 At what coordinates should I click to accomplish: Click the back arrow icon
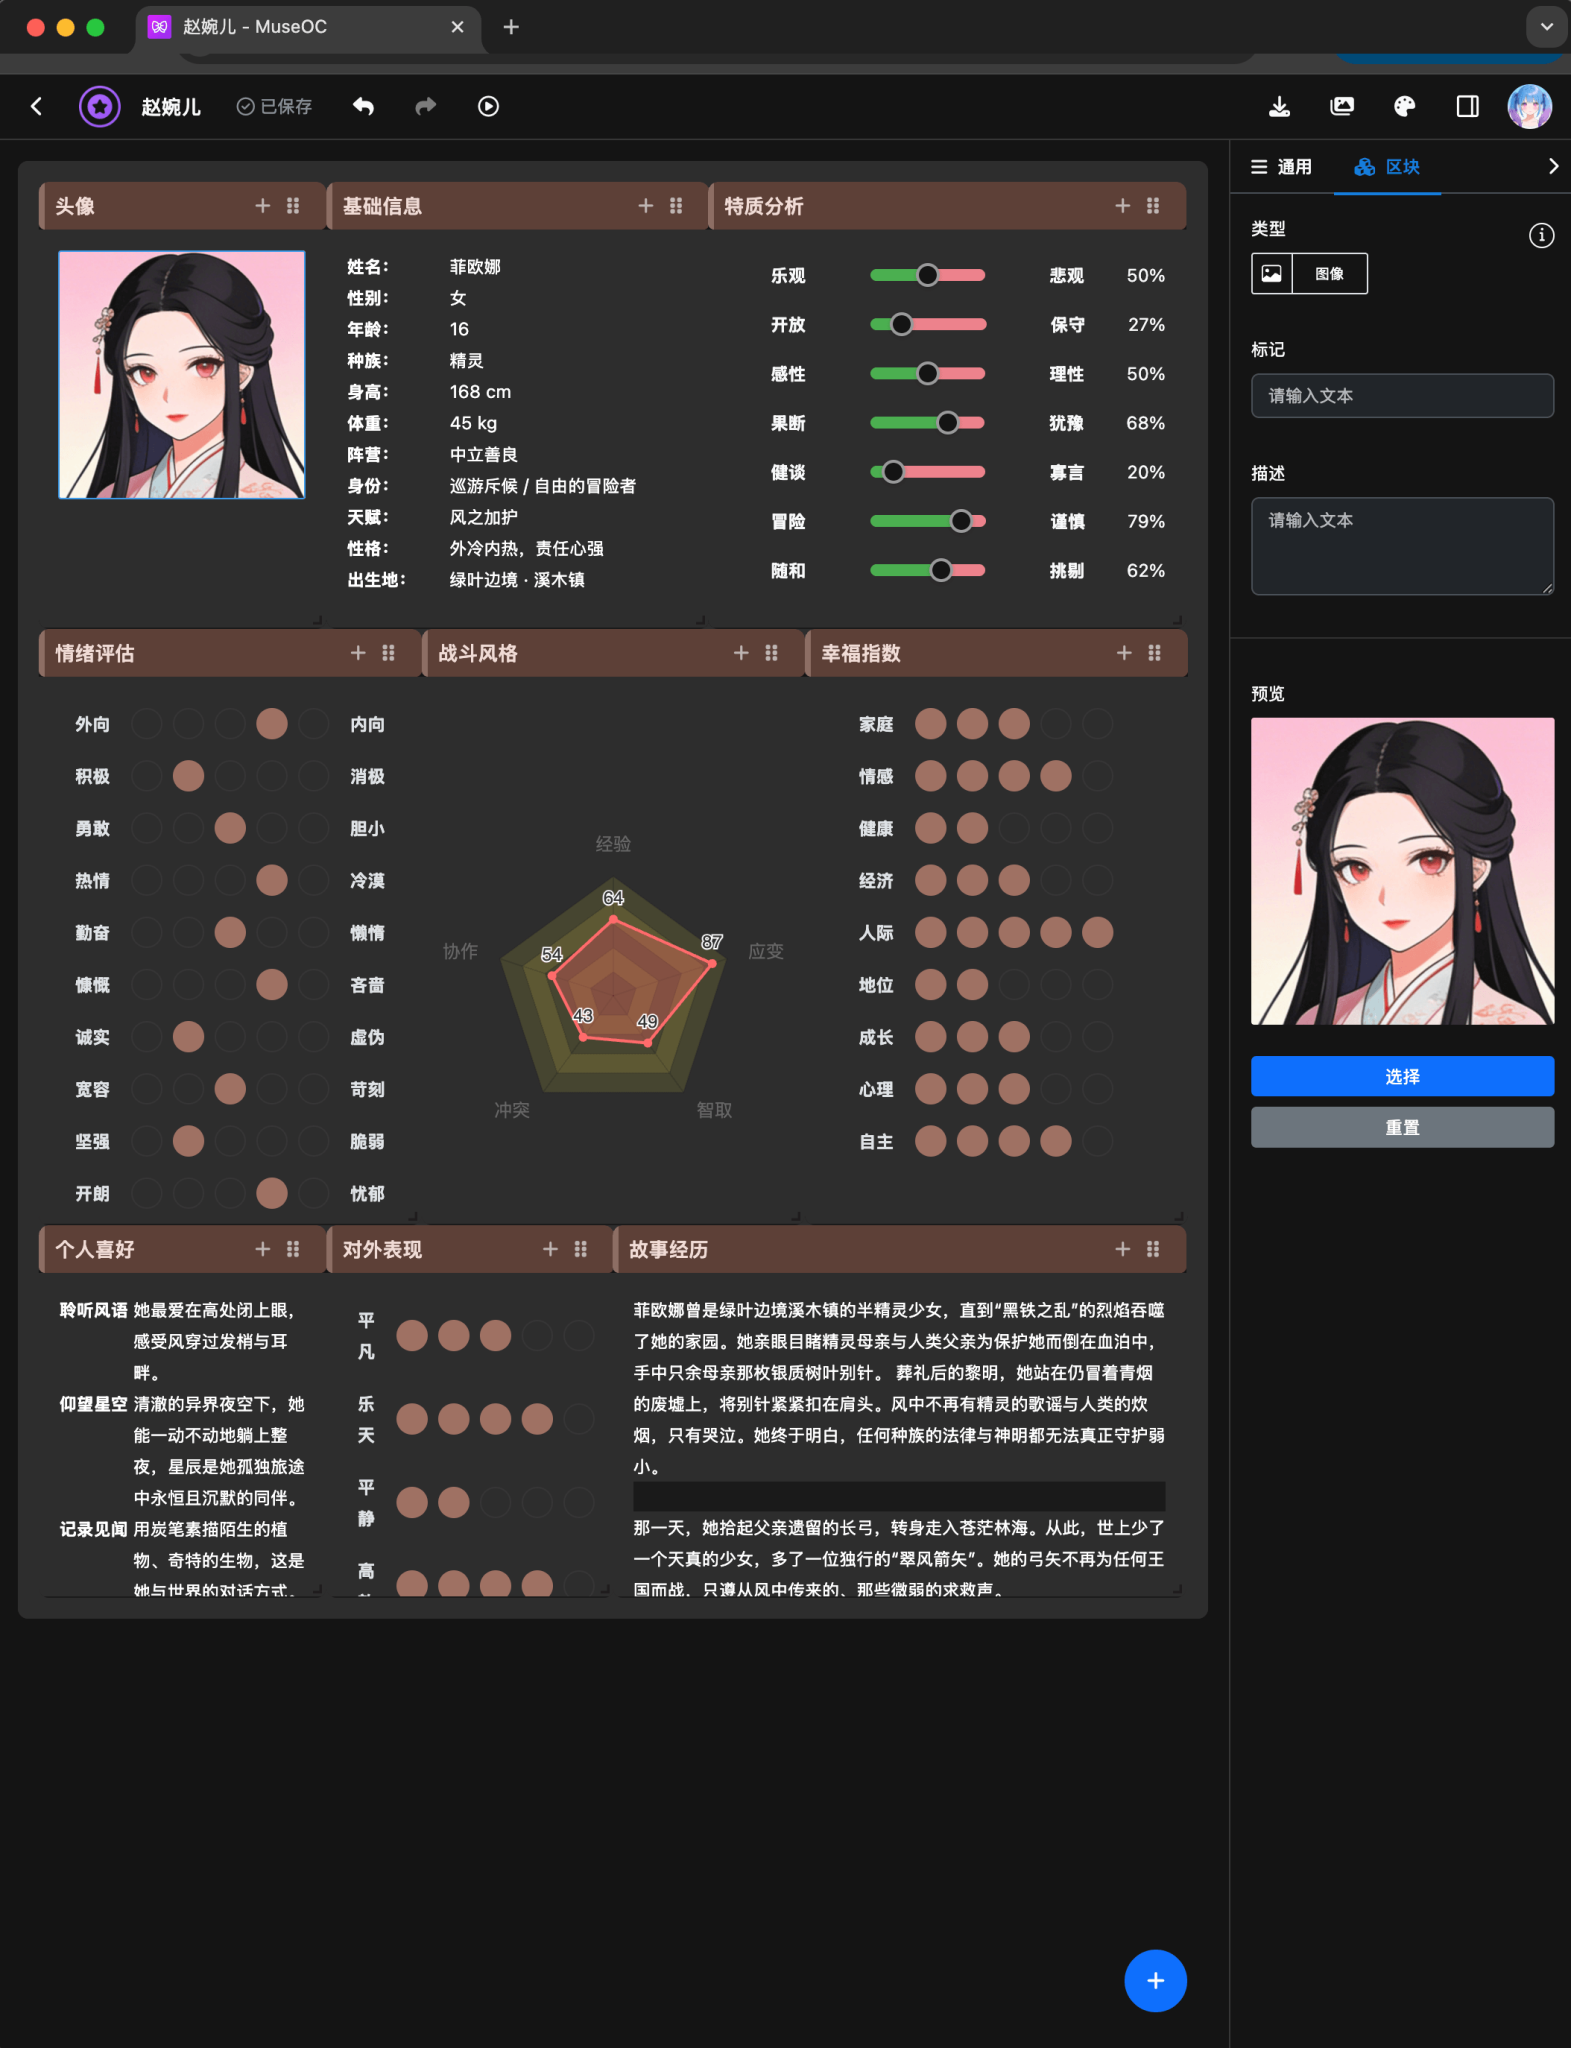tap(37, 106)
